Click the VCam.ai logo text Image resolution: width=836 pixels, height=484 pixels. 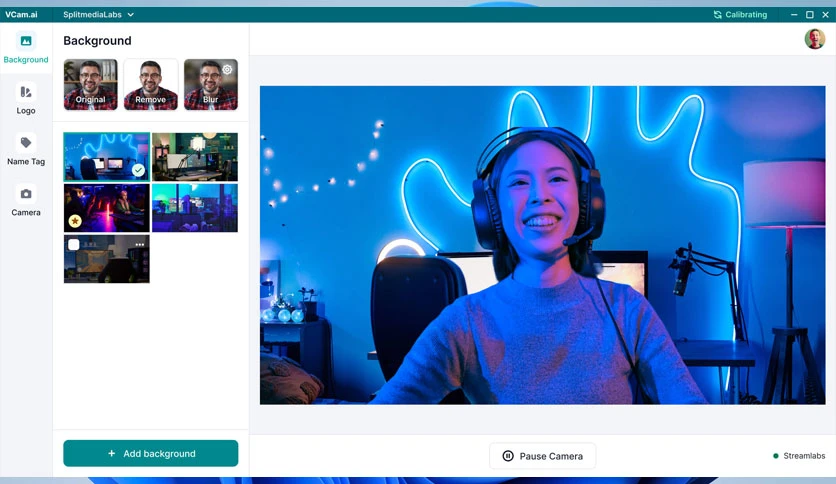pyautogui.click(x=21, y=14)
